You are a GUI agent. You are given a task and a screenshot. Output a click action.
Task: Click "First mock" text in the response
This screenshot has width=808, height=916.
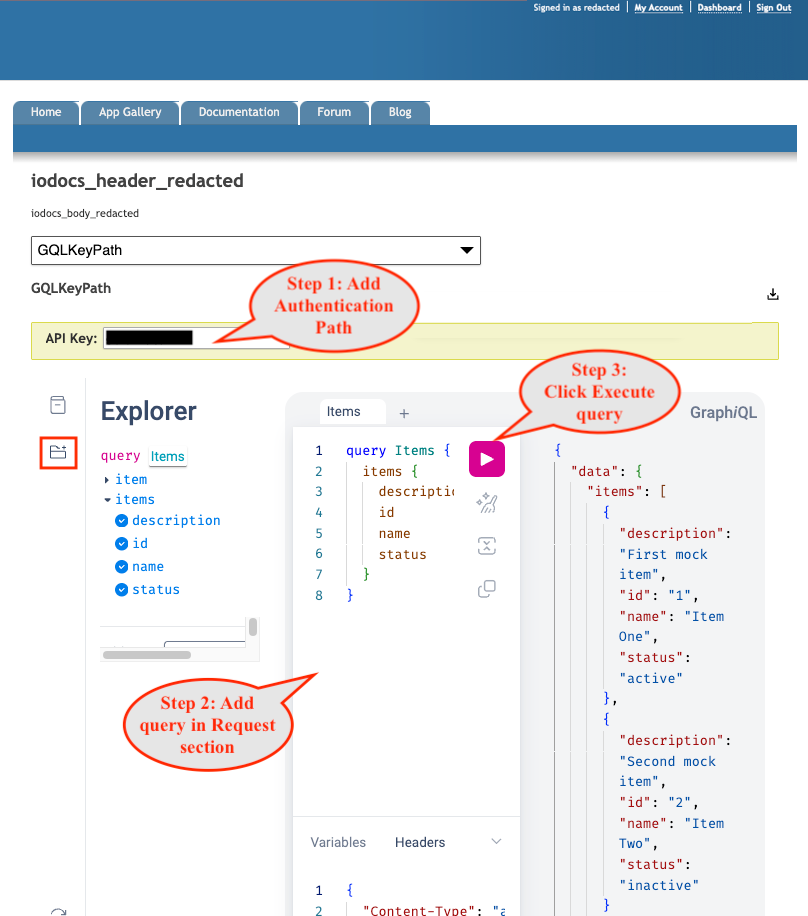tap(663, 555)
